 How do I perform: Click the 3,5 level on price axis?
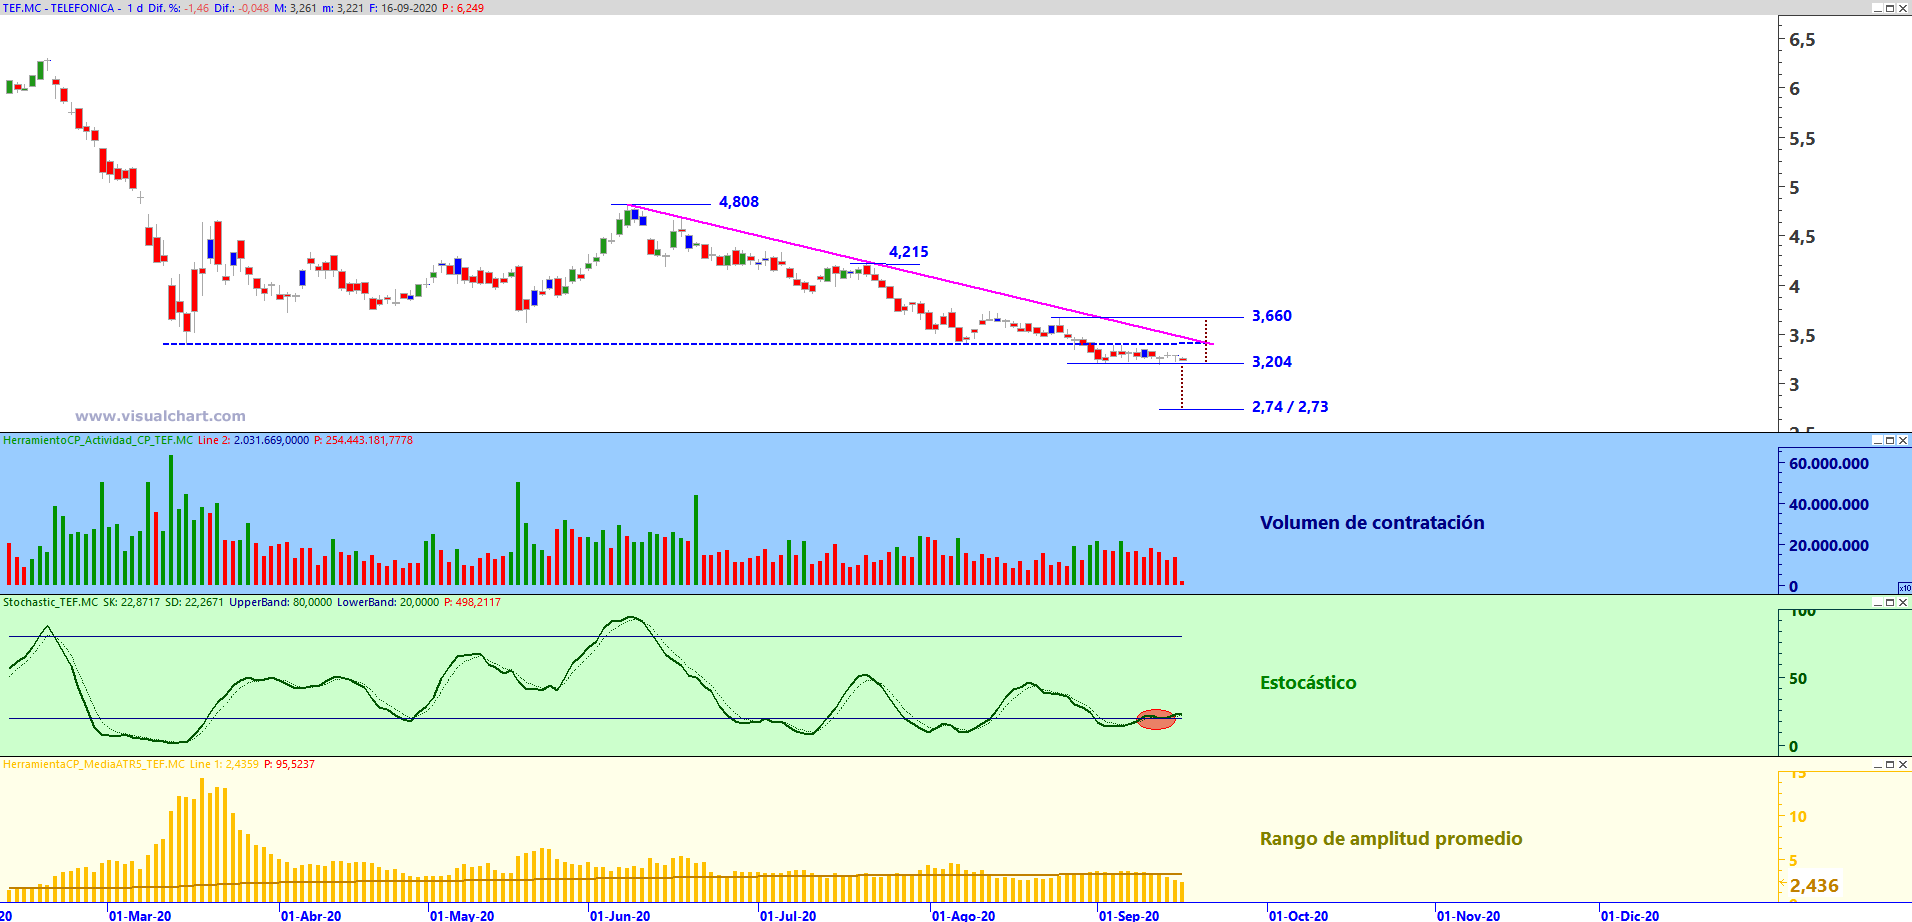1802,336
